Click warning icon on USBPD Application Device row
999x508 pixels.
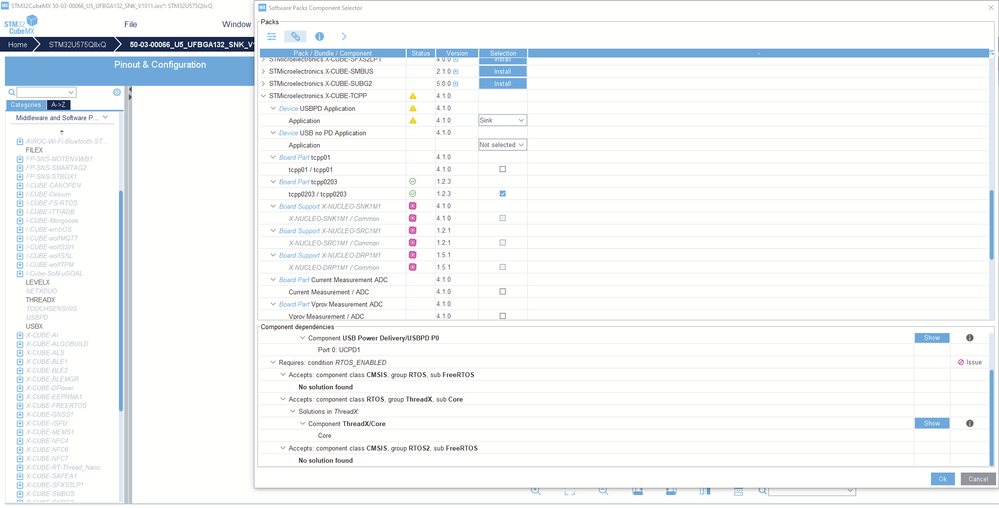(412, 108)
